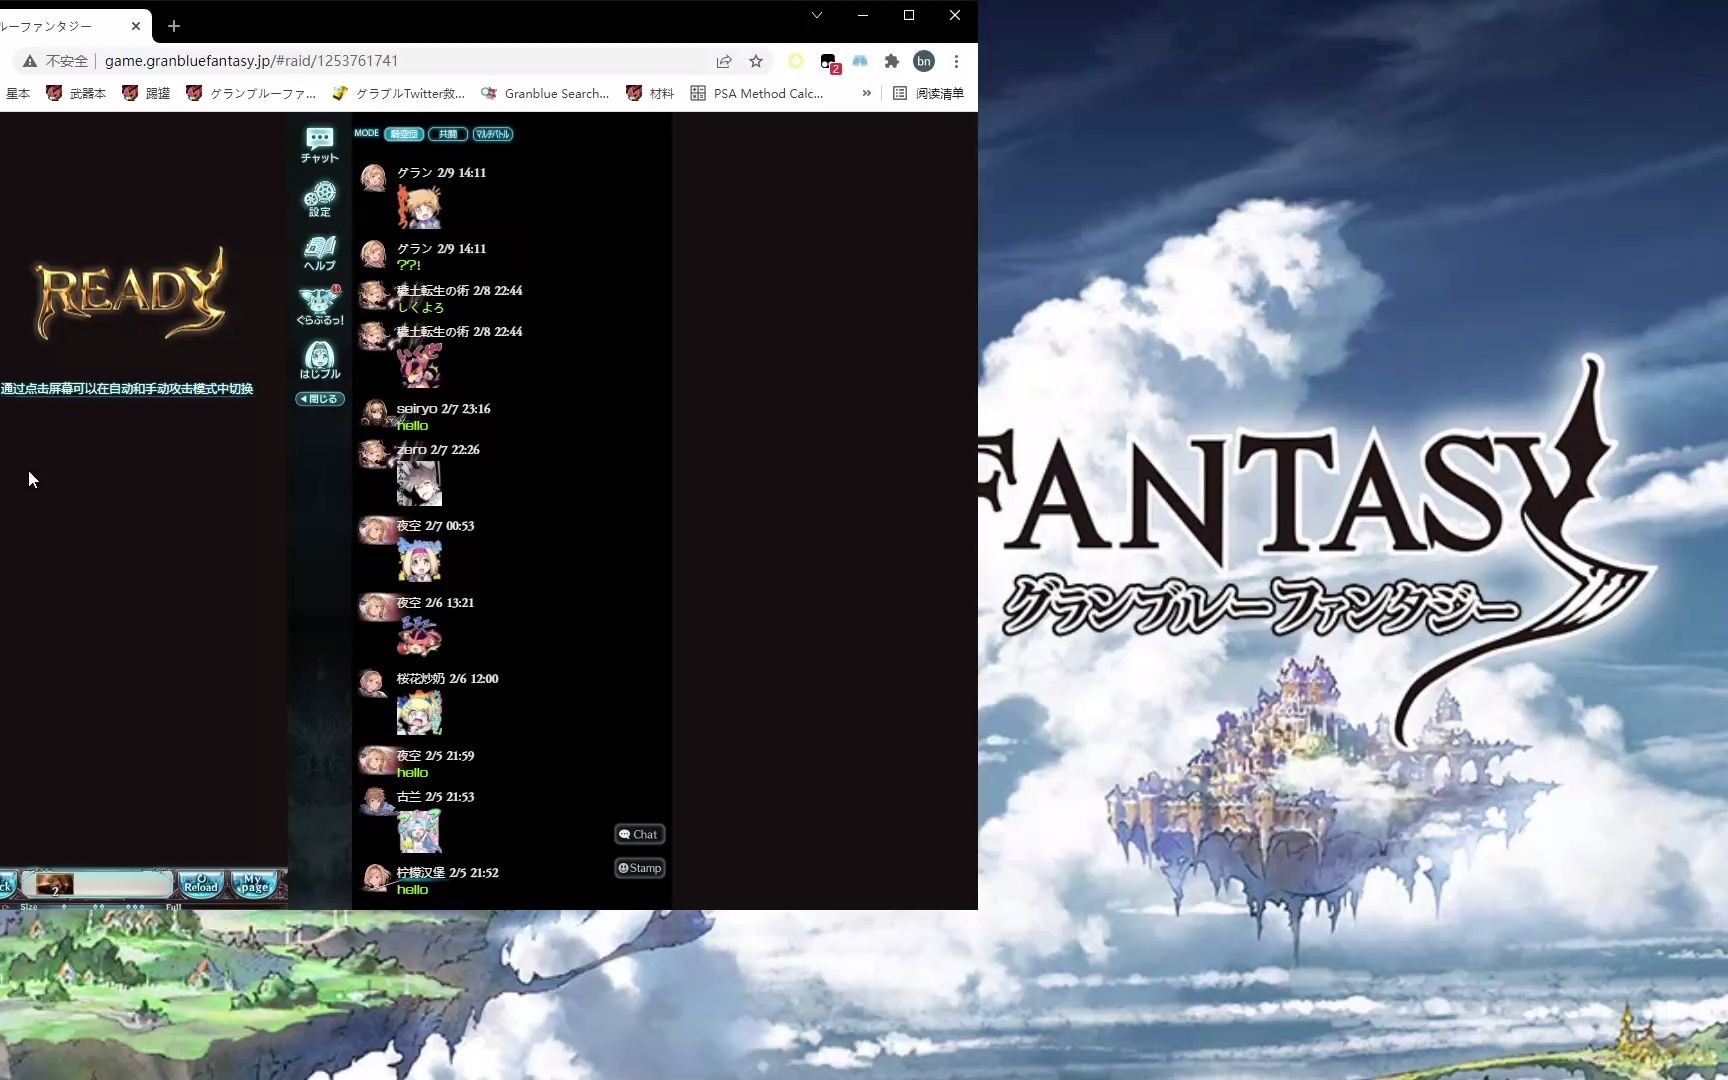Viewport: 1728px width, 1080px height.
Task: Open the 設定 settings gear icon
Action: click(320, 199)
